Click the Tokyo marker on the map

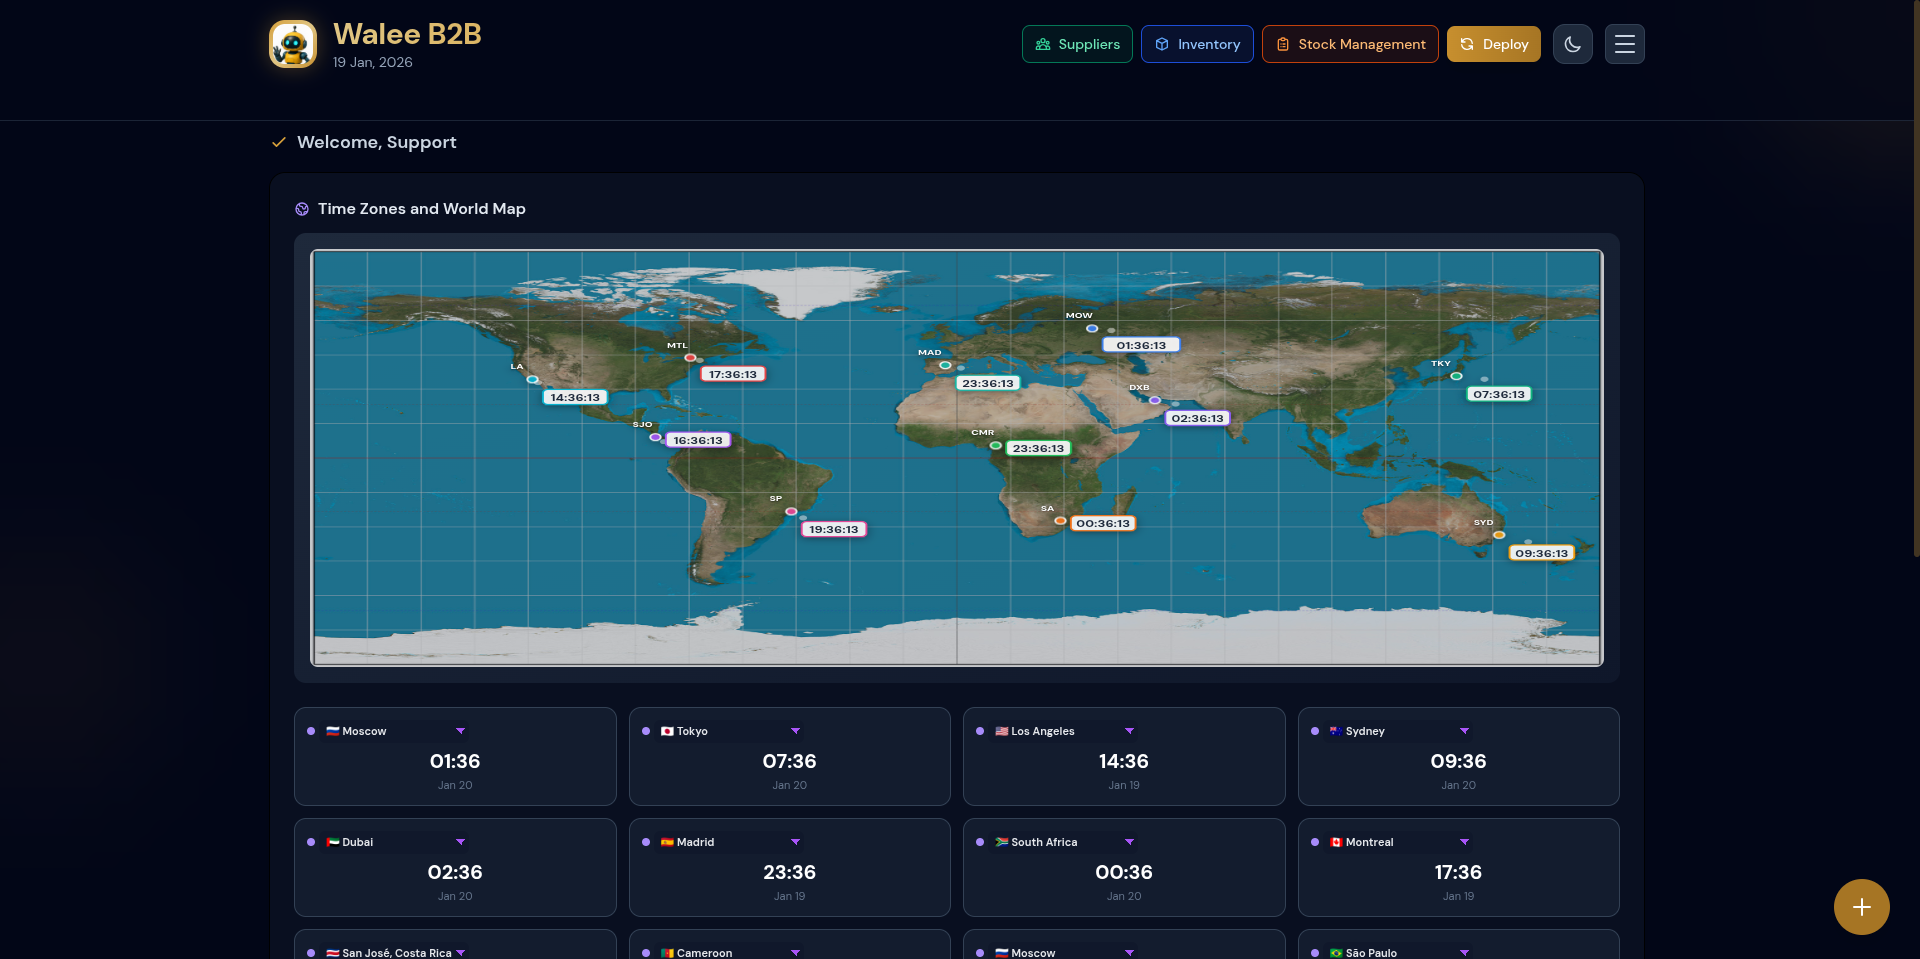pos(1456,376)
